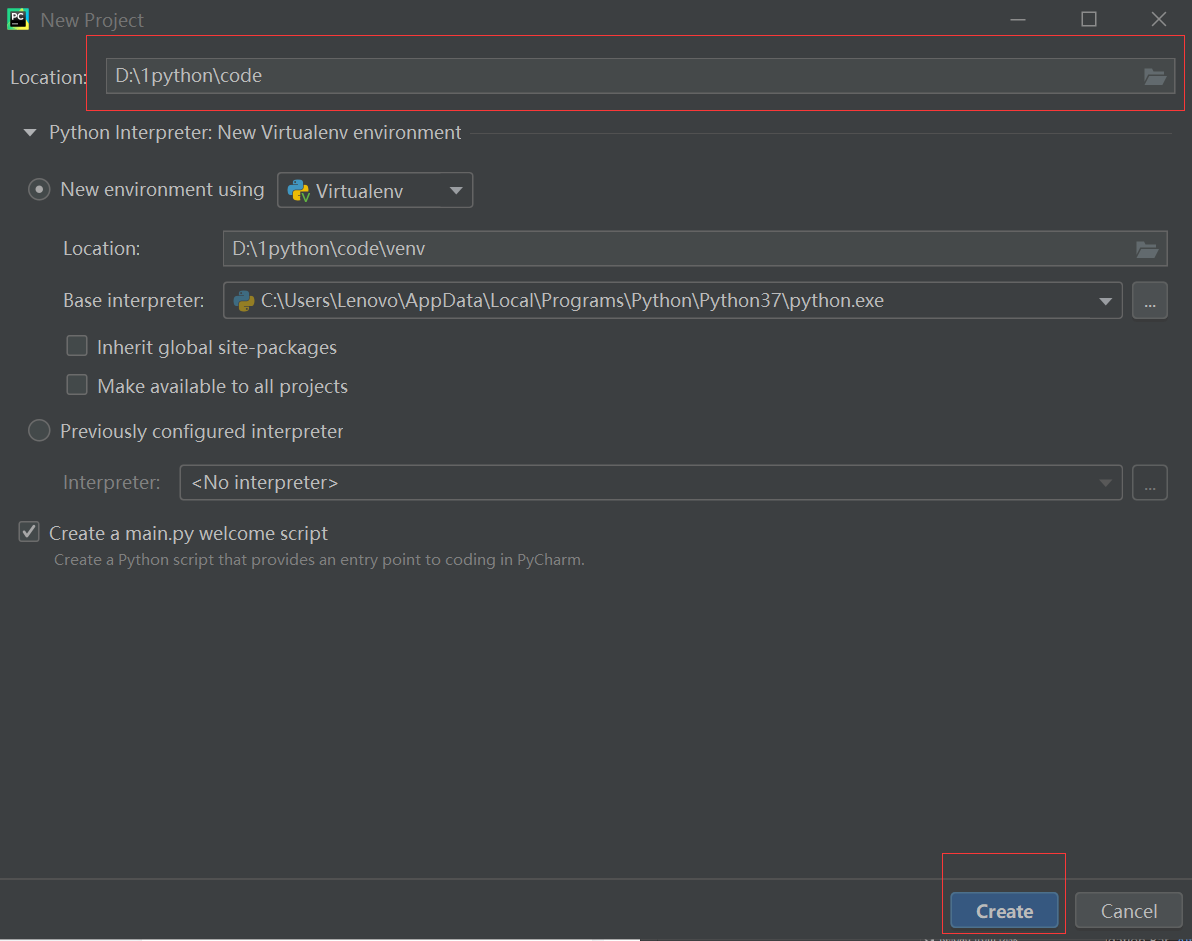Collapse the Python Interpreter section triangle
The width and height of the screenshot is (1192, 941).
(x=30, y=132)
